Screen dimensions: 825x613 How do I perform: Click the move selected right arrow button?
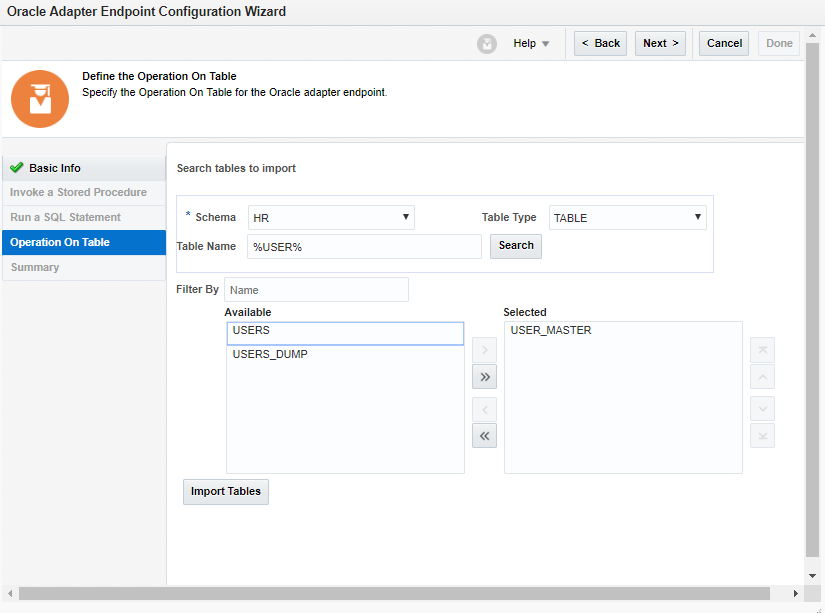click(x=485, y=350)
